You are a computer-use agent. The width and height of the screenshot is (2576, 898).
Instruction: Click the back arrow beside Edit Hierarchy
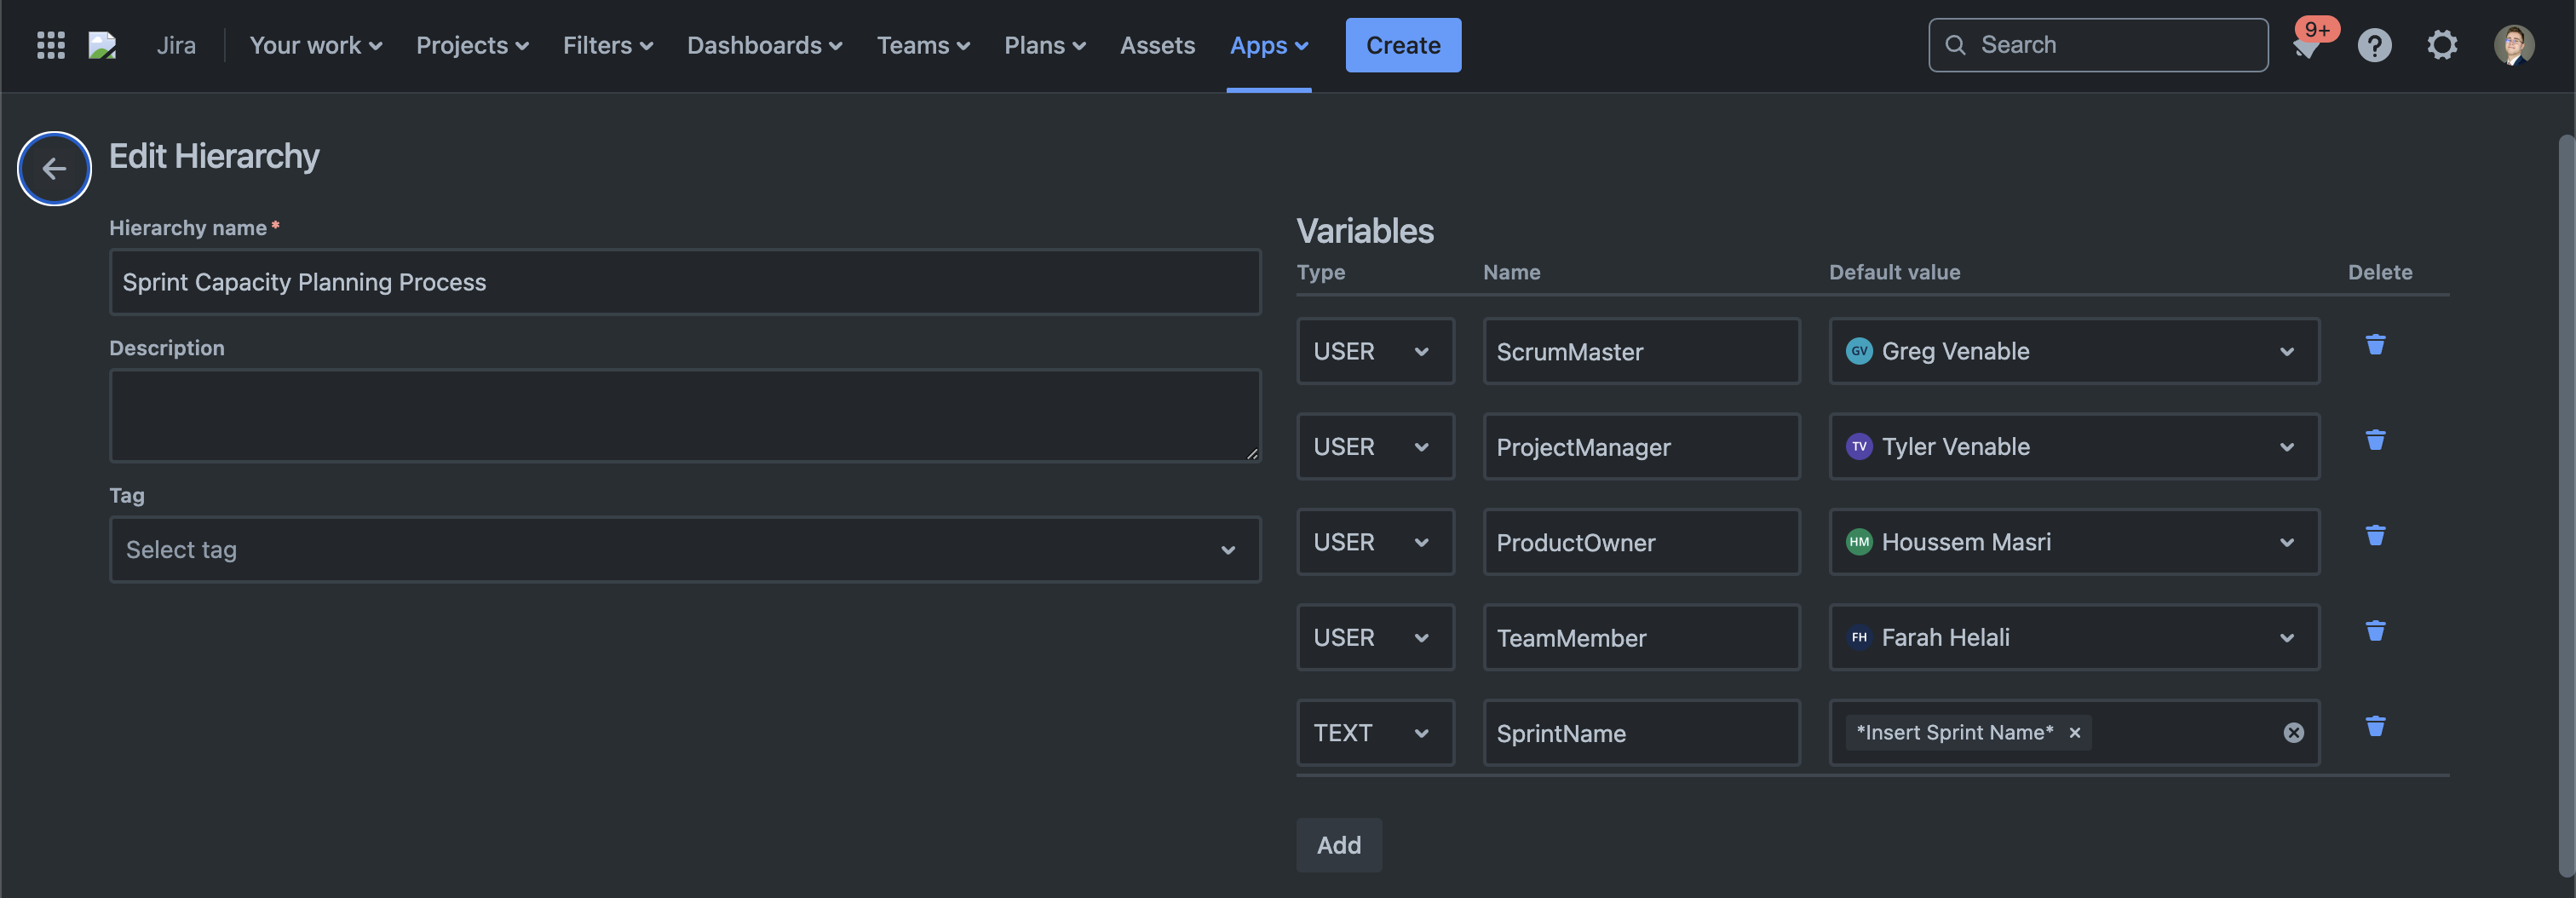[54, 168]
